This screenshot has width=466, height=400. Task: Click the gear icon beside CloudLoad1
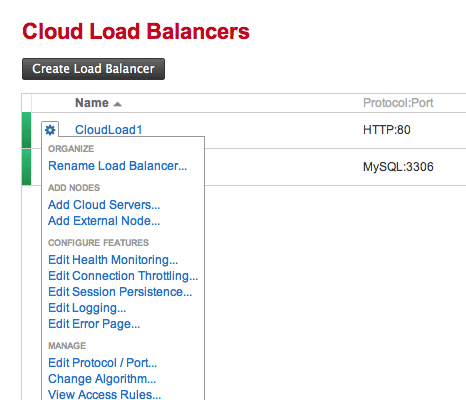pos(50,130)
